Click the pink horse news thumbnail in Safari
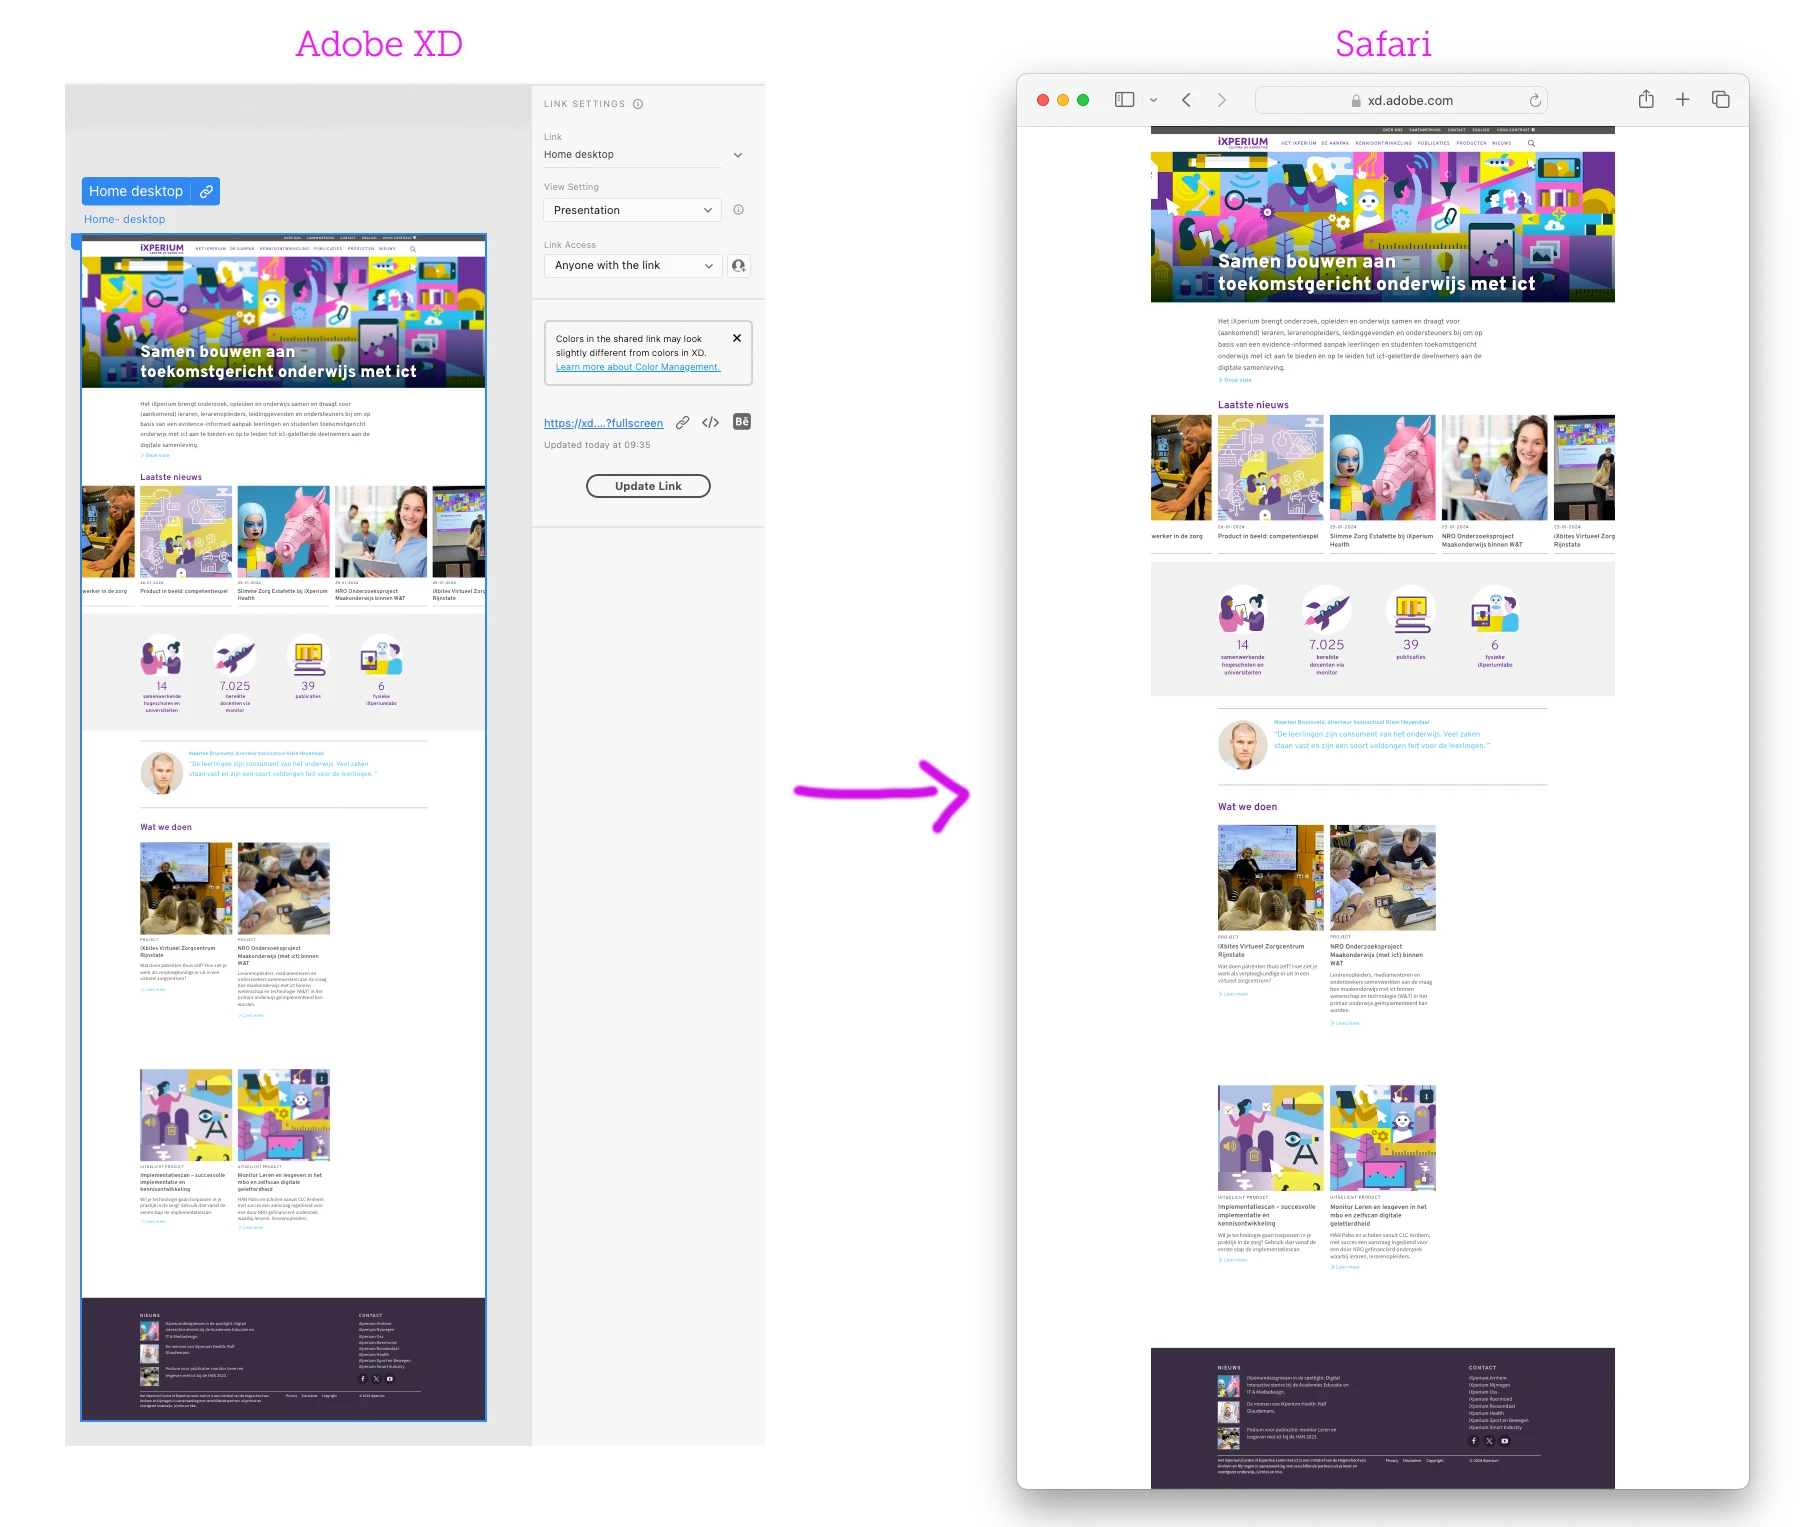 tap(1382, 467)
